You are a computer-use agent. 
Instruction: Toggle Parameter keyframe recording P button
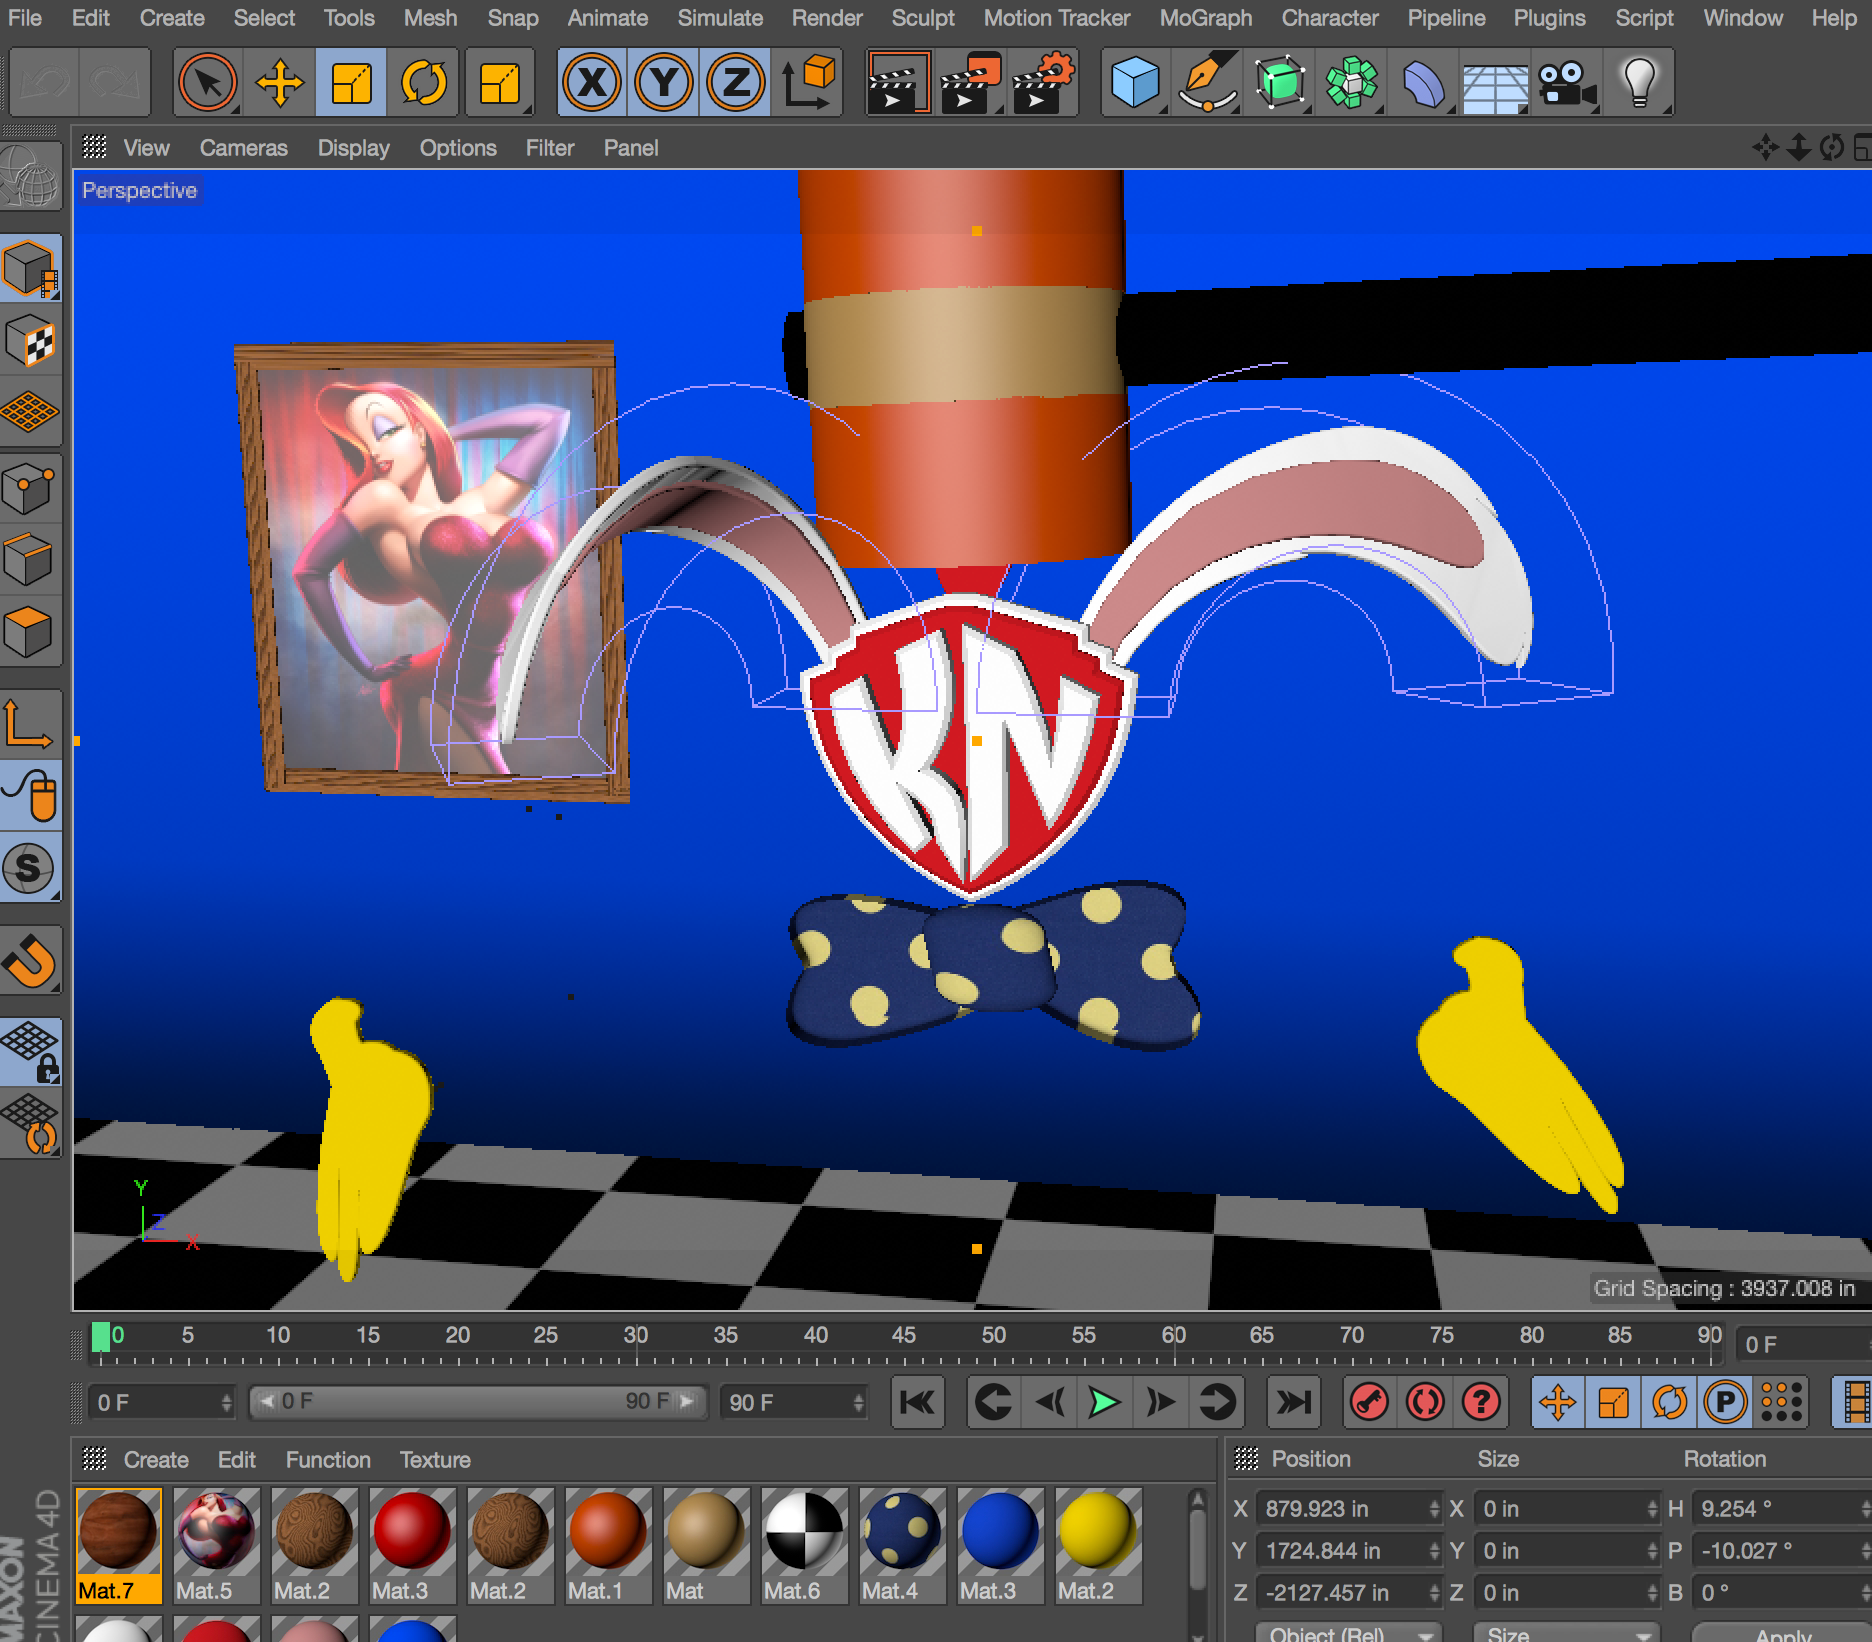[1726, 1402]
